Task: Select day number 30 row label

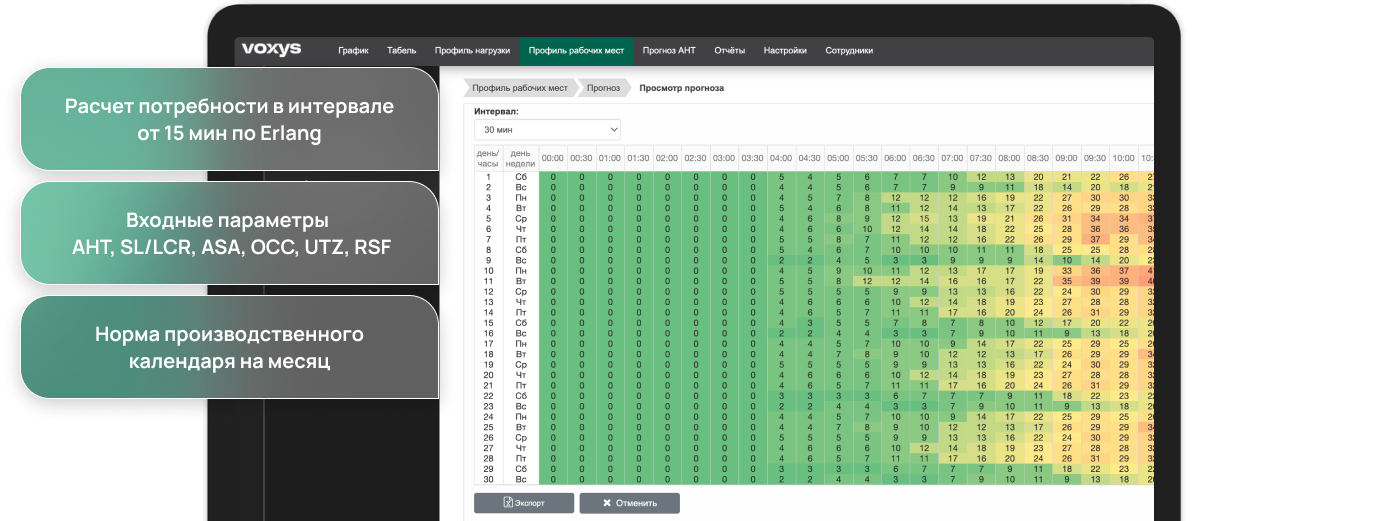Action: pyautogui.click(x=488, y=479)
